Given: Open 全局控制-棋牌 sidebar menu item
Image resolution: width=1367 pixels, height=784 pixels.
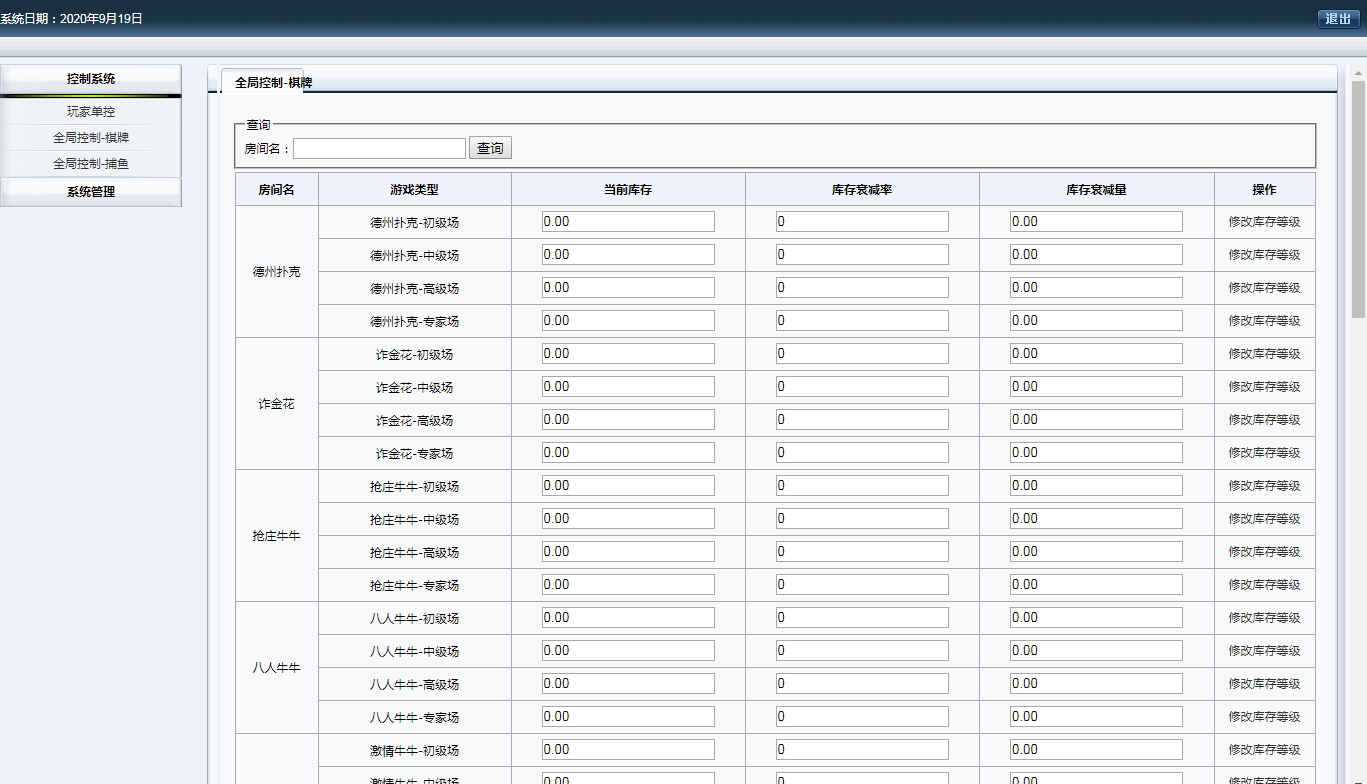Looking at the screenshot, I should [91, 138].
